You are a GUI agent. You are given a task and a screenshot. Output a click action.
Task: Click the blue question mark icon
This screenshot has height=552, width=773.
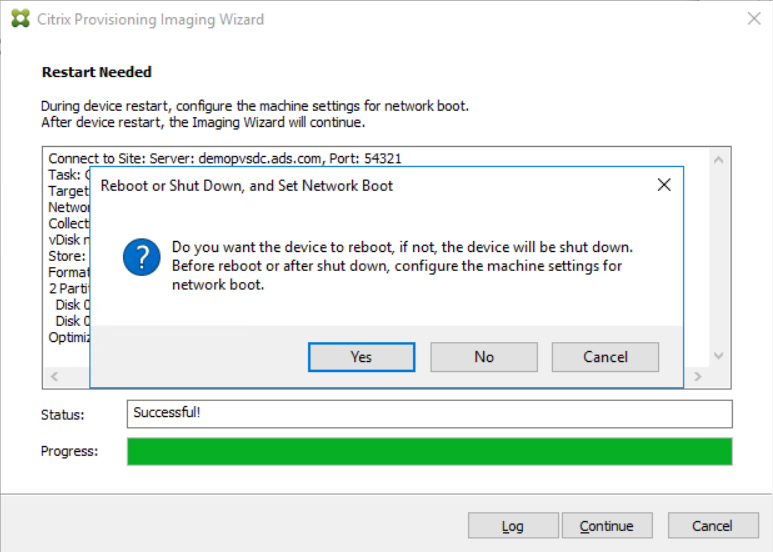pyautogui.click(x=141, y=257)
